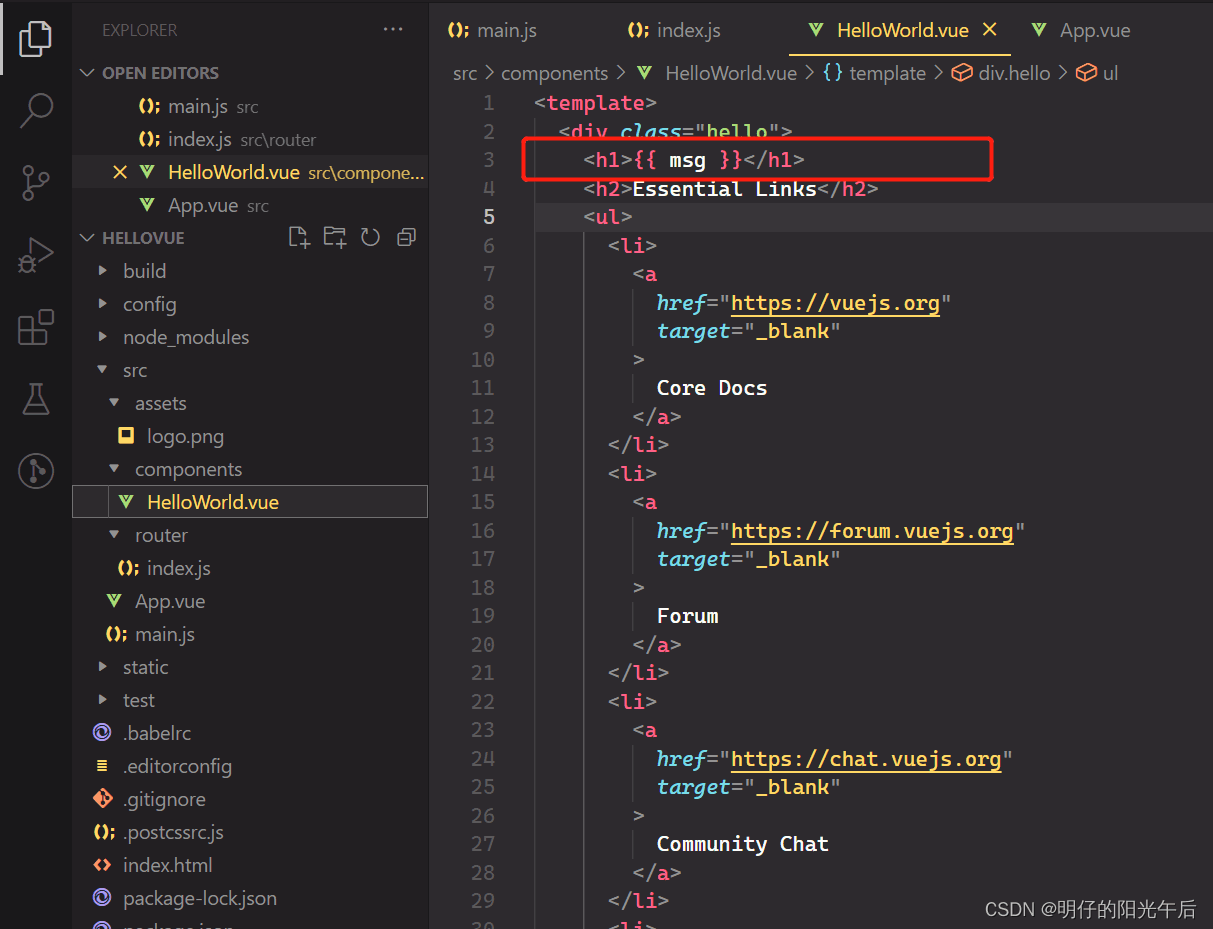Image resolution: width=1213 pixels, height=929 pixels.
Task: Click the New Folder icon in explorer
Action: click(x=335, y=237)
